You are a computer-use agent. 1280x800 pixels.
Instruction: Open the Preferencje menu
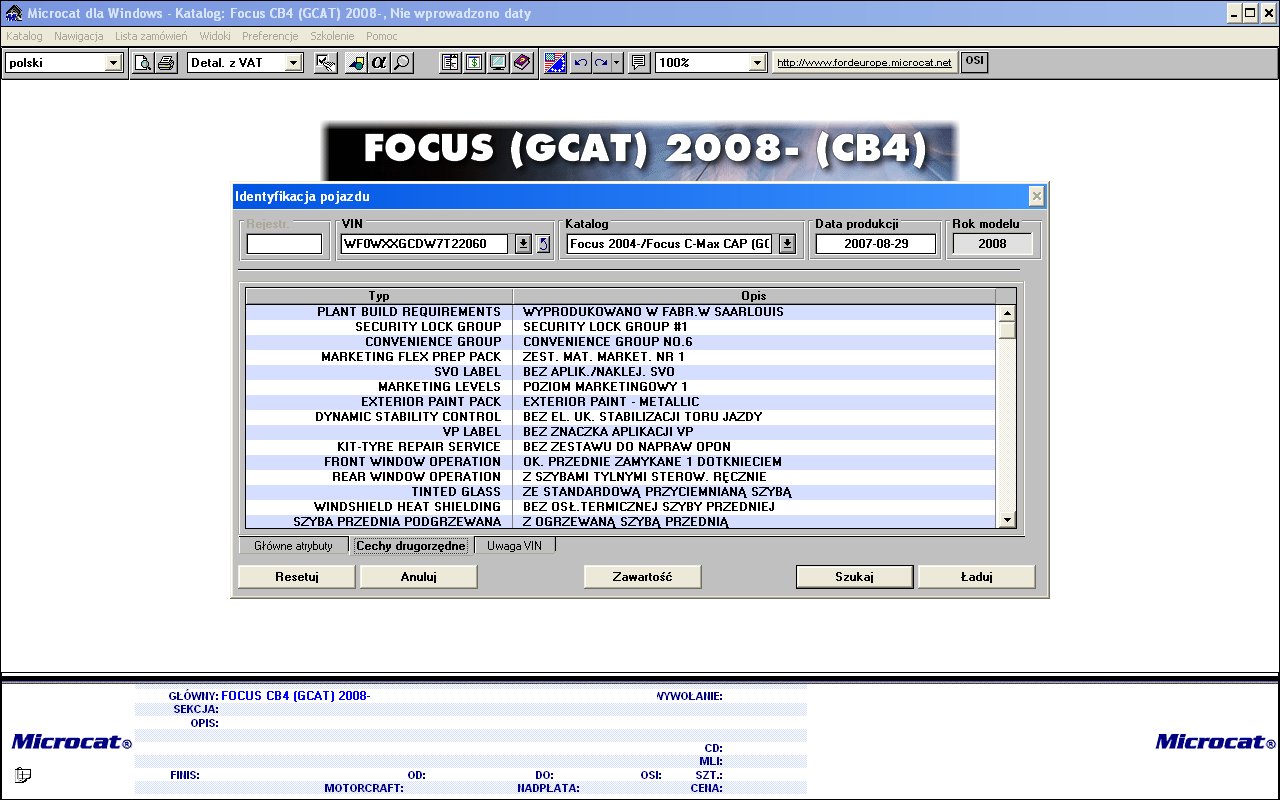[x=270, y=36]
